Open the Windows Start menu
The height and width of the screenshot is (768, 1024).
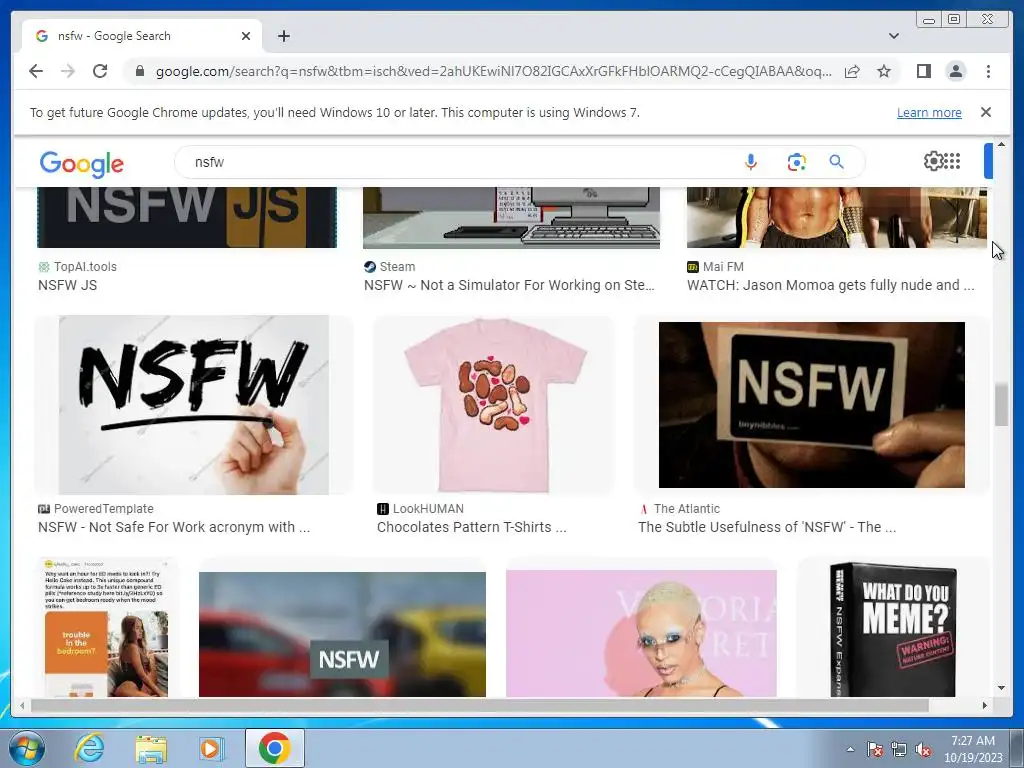27,748
